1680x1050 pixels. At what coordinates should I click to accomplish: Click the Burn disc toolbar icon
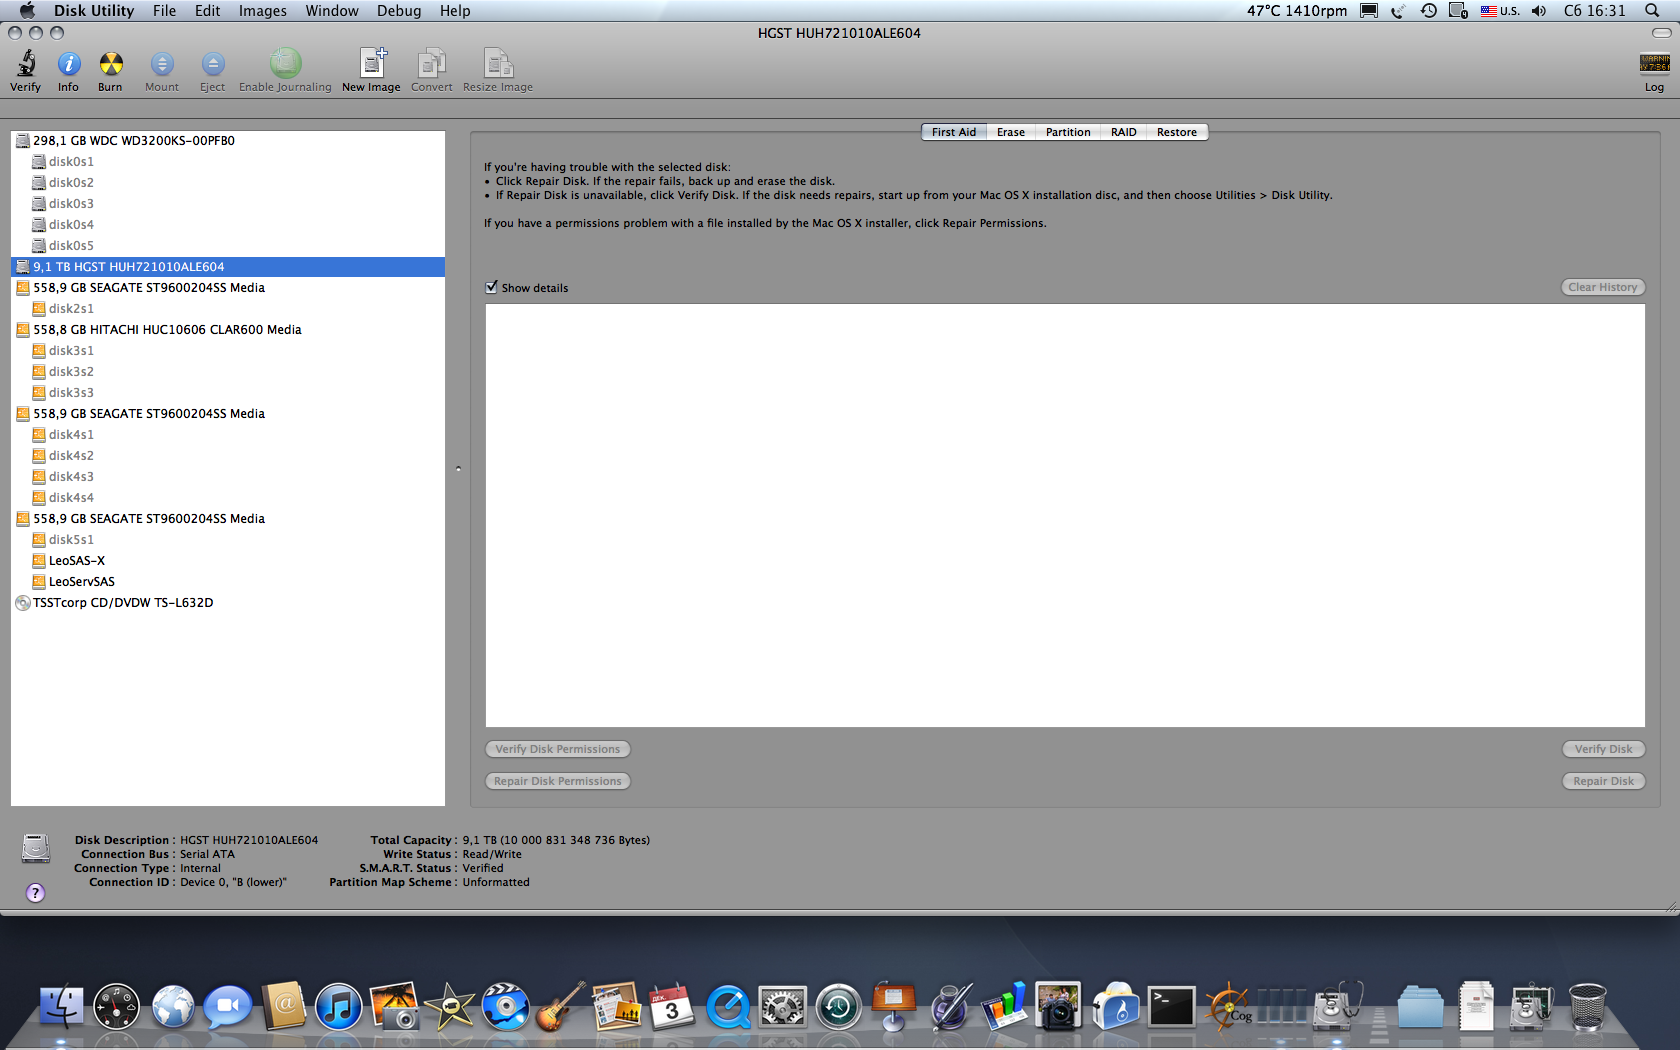pos(111,64)
